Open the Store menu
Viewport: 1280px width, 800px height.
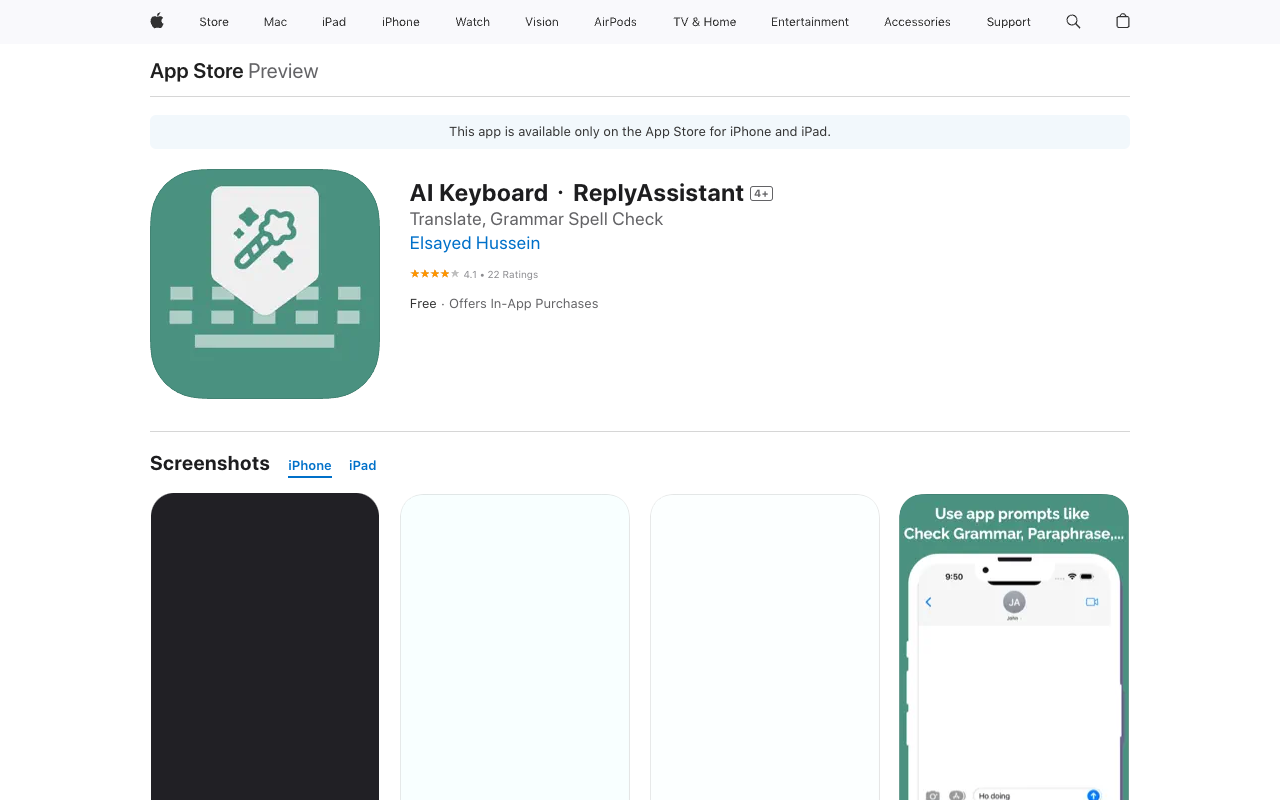214,22
